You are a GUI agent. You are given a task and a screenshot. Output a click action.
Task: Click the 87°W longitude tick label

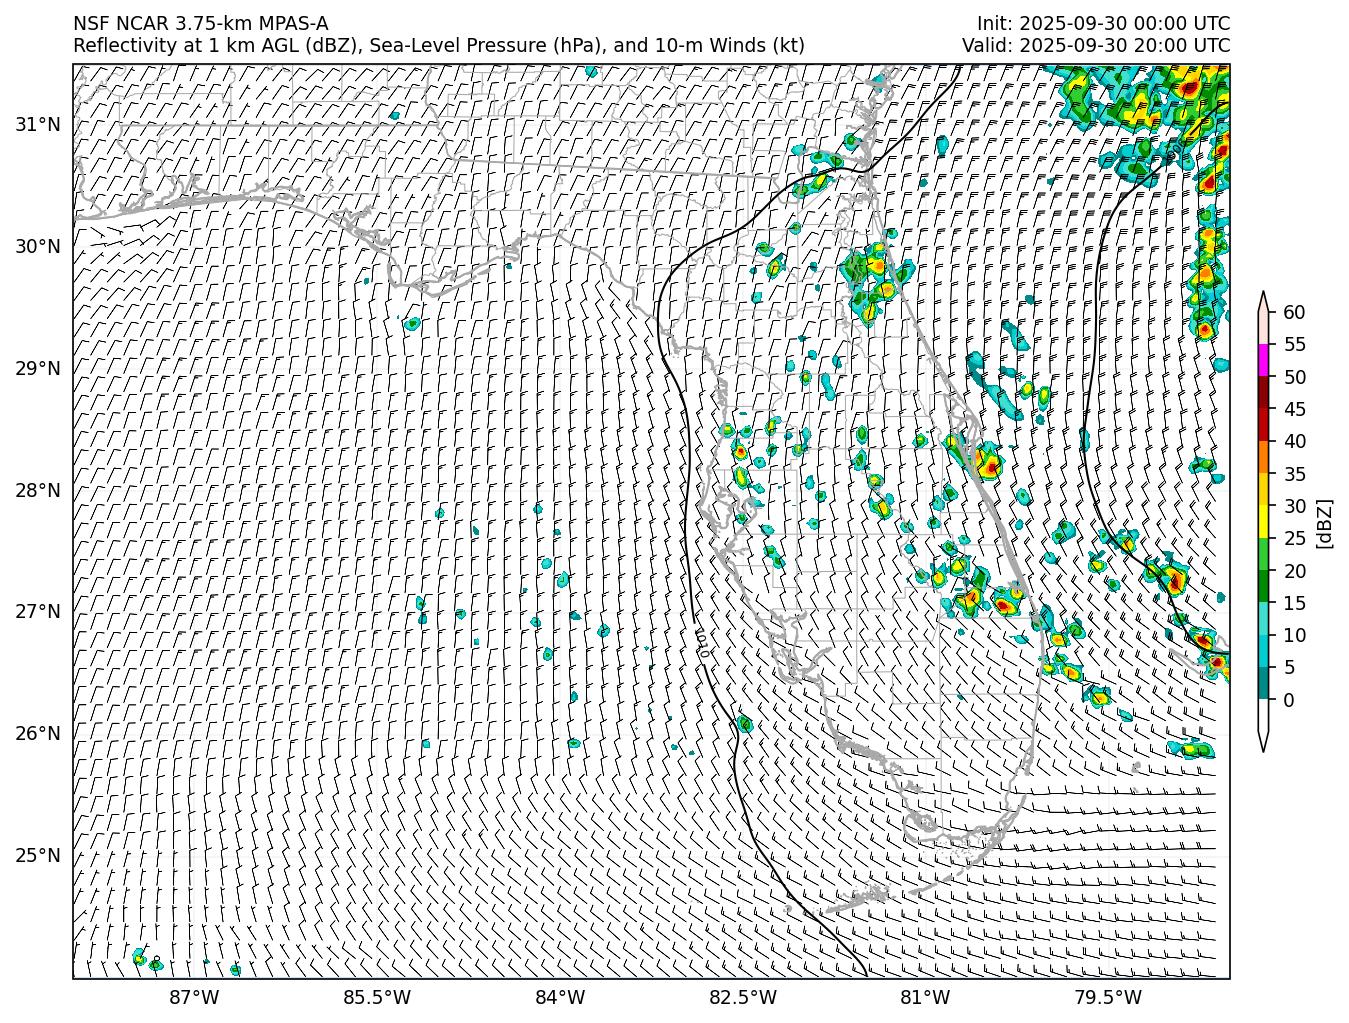(194, 997)
